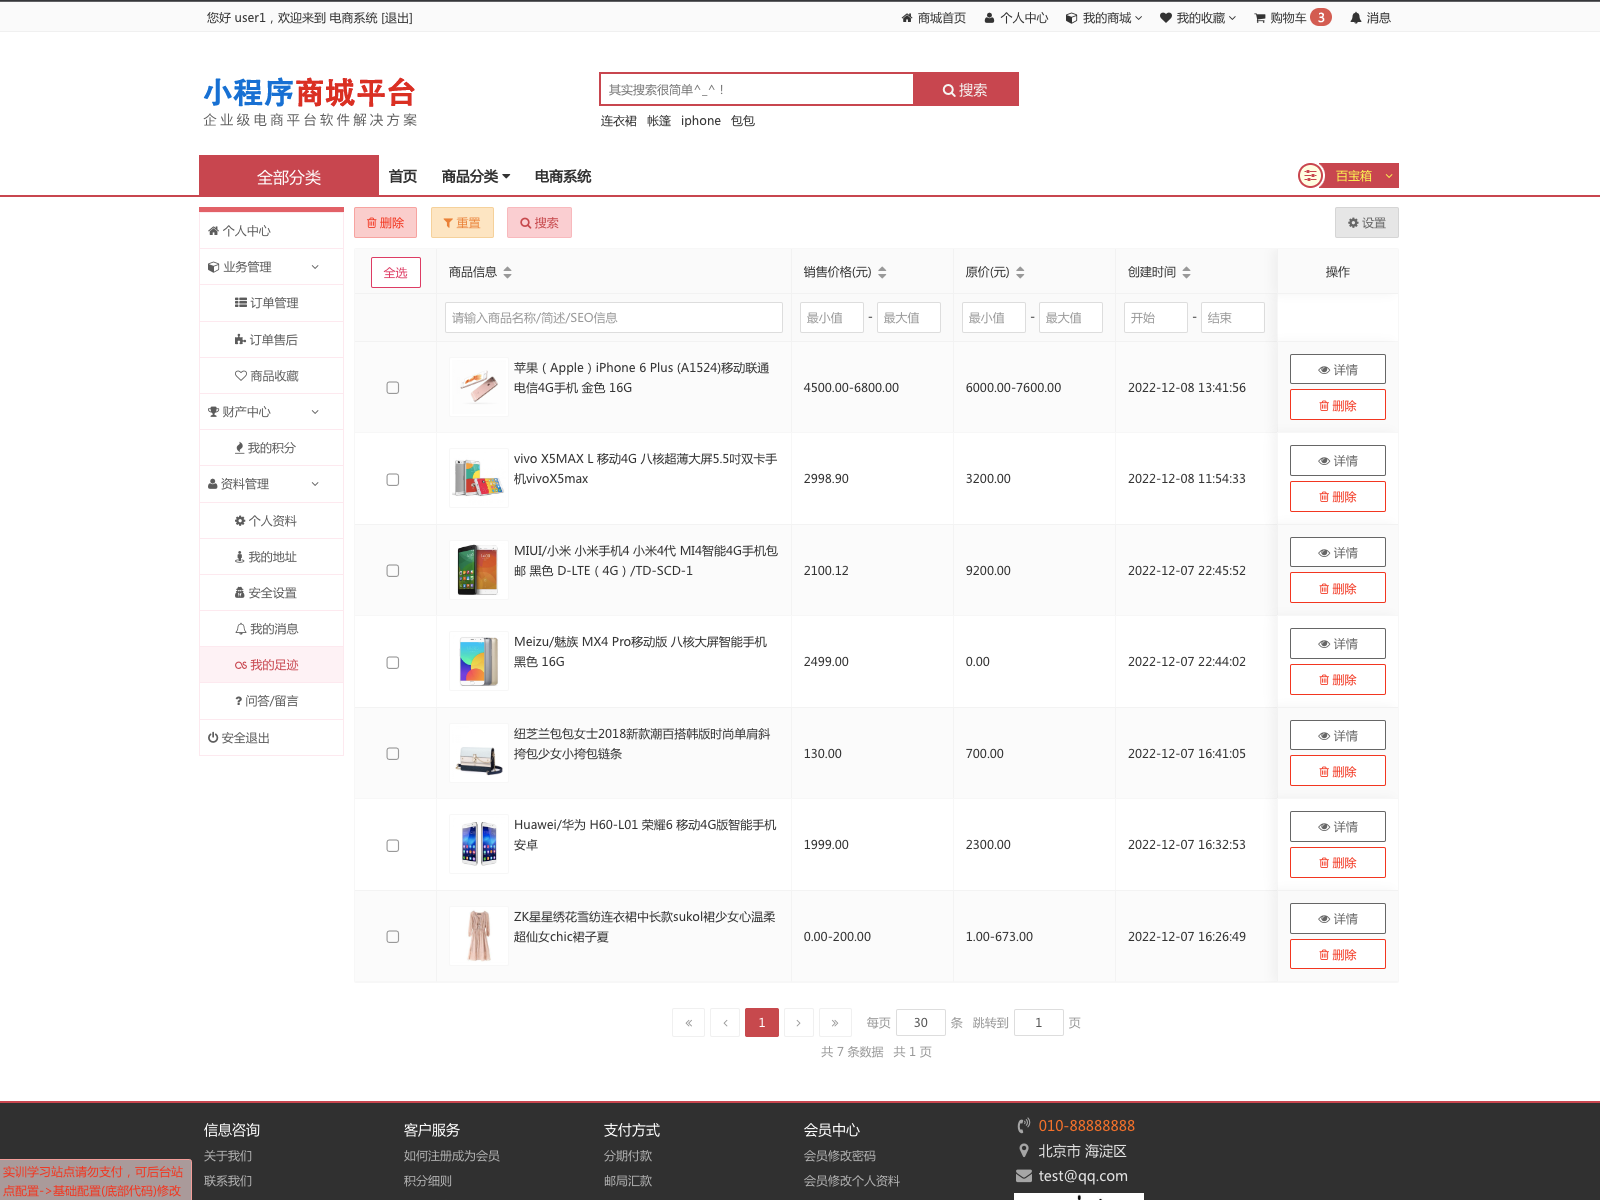Check the vivo X5MAX row checkbox
1600x1200 pixels.
coord(393,480)
